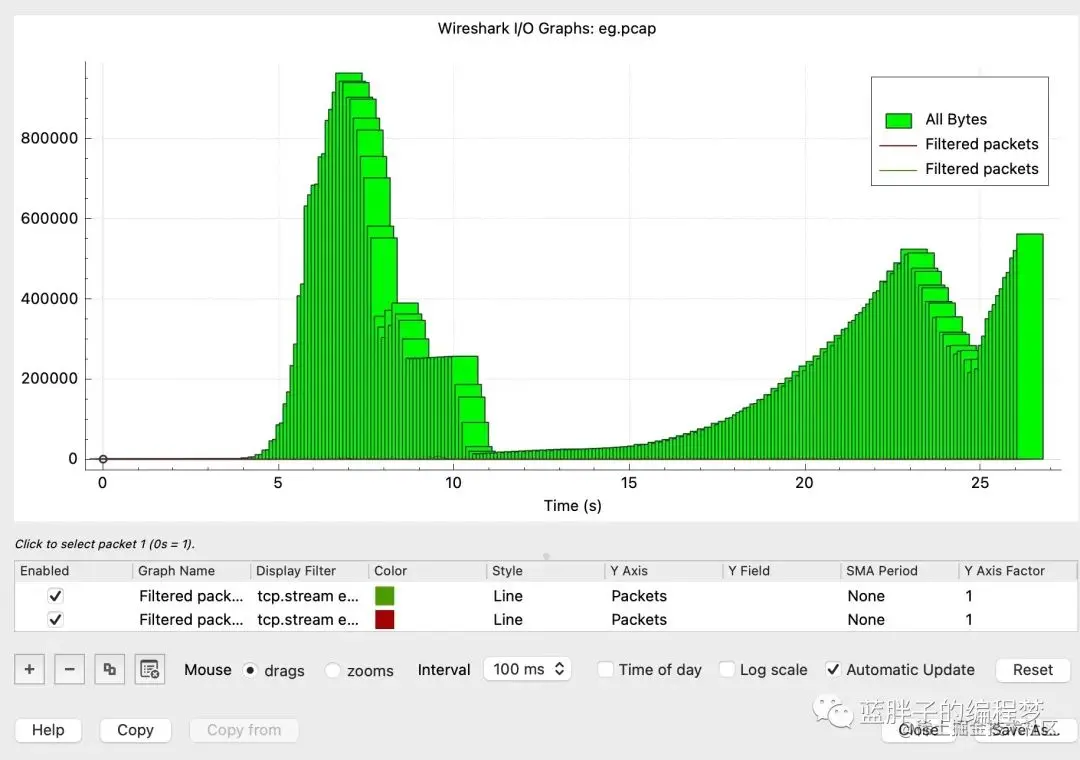Viewport: 1080px width, 760px height.
Task: Duplicate the selected graph via copy icon
Action: (110, 669)
